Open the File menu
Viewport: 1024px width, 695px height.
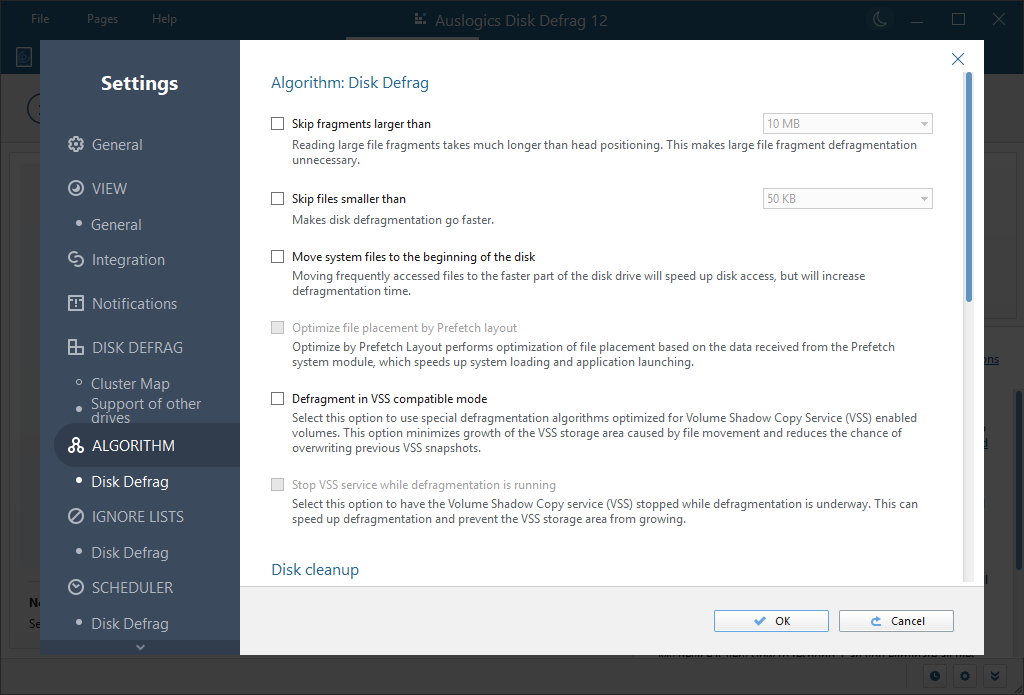click(40, 19)
